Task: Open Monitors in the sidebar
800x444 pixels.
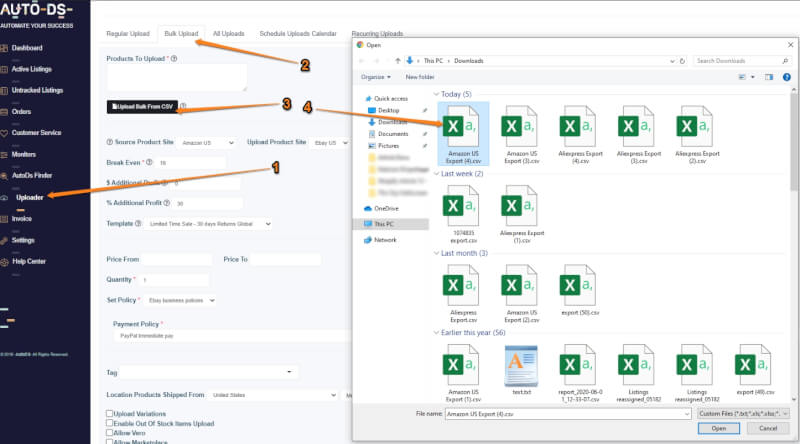Action: tap(24, 154)
